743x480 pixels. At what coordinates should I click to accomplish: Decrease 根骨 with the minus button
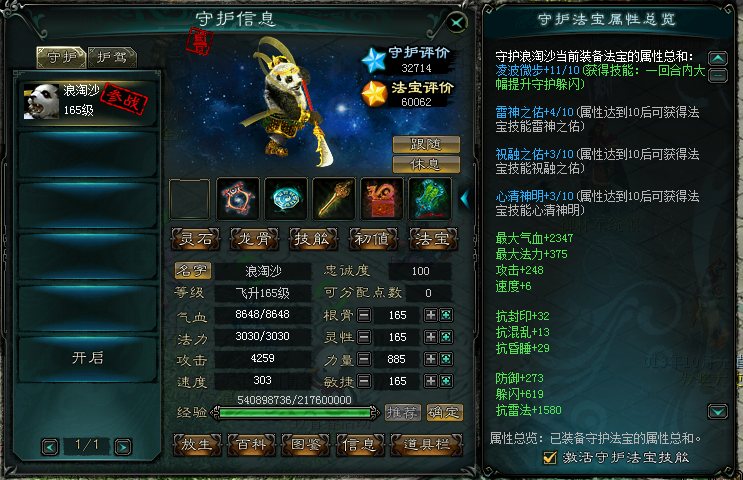364,315
